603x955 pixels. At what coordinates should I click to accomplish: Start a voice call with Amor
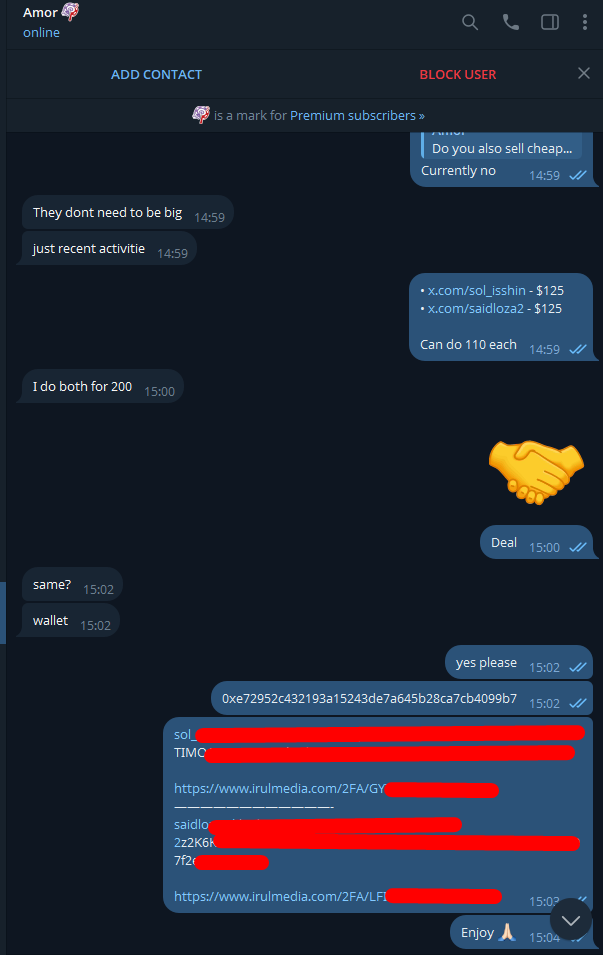(x=510, y=23)
